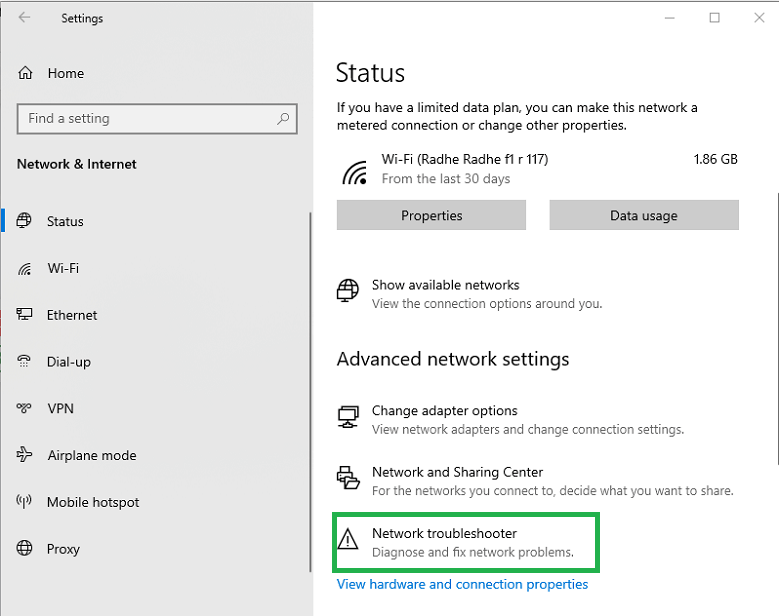Go to the Ethernet category
This screenshot has height=616, width=779.
[72, 315]
